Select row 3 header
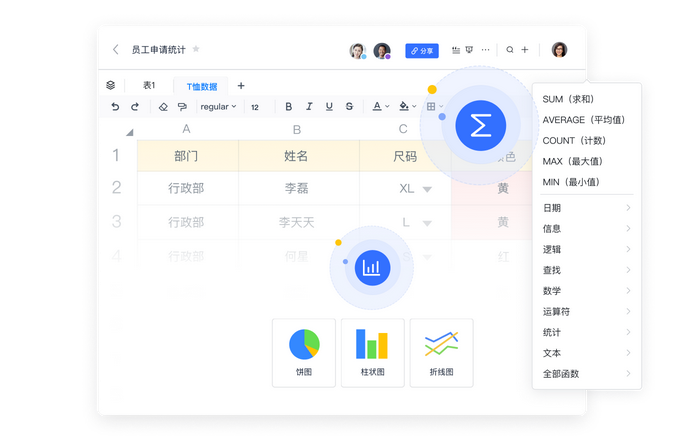Image resolution: width=684 pixels, height=440 pixels. point(116,222)
